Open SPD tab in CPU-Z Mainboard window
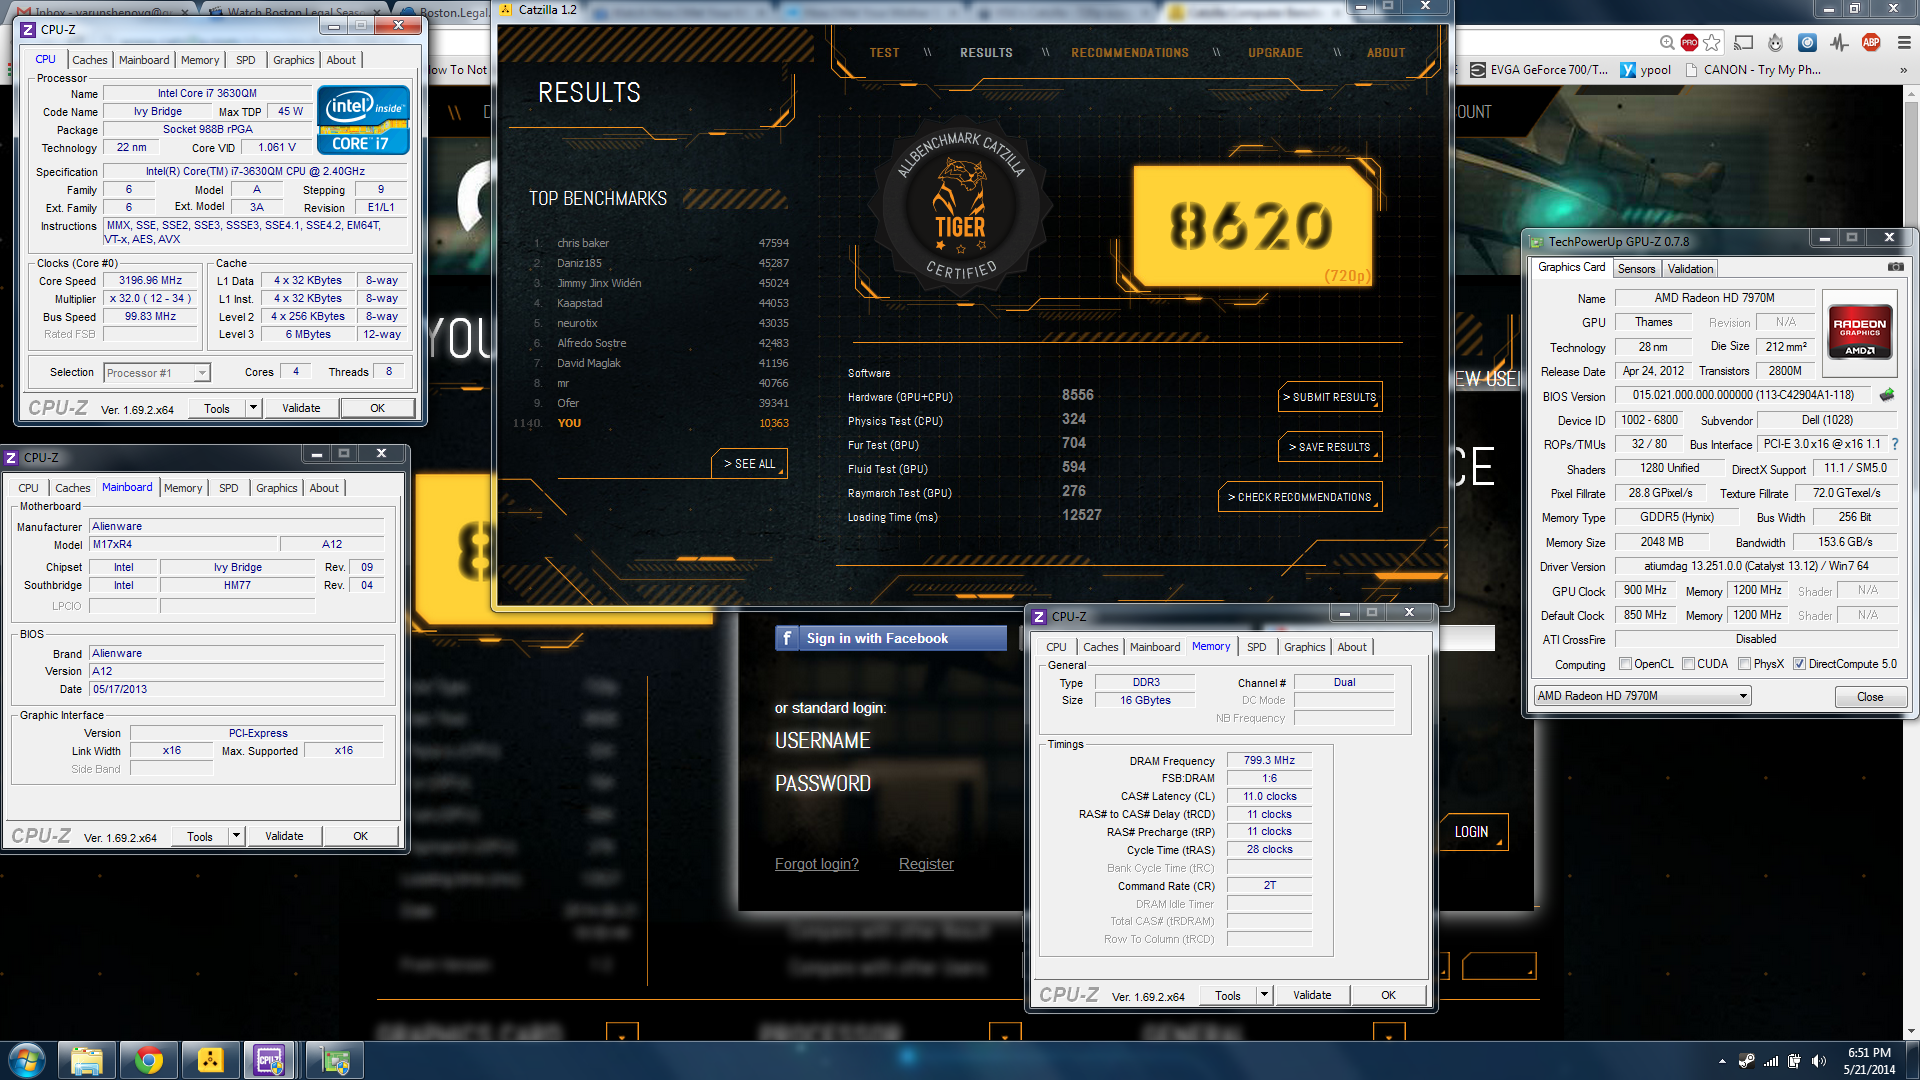 pyautogui.click(x=228, y=488)
